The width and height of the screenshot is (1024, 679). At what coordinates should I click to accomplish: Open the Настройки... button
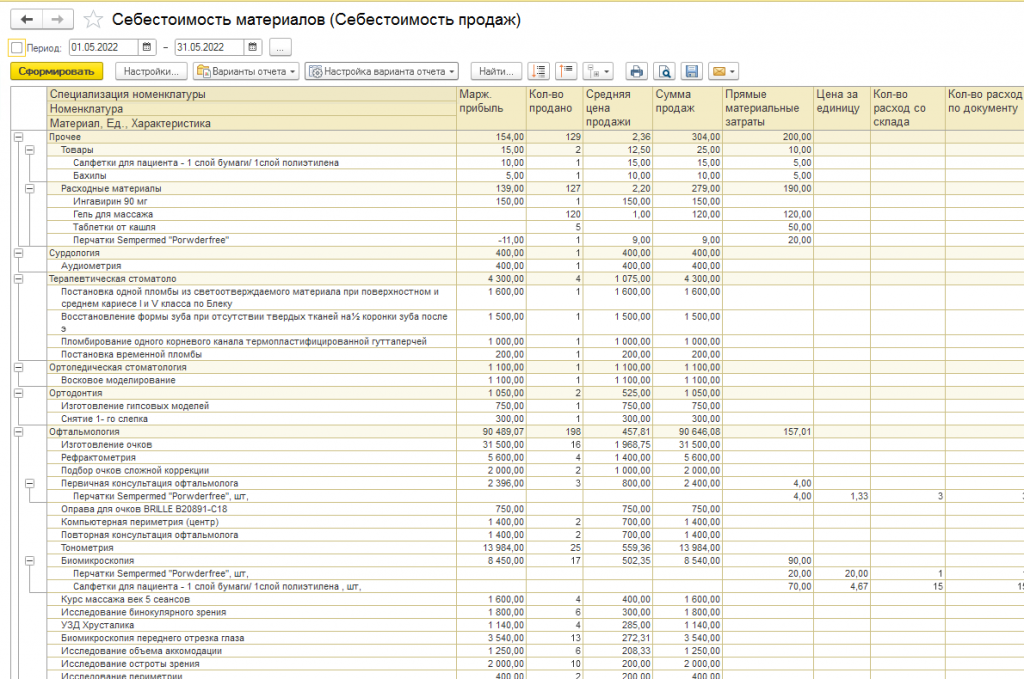point(152,71)
